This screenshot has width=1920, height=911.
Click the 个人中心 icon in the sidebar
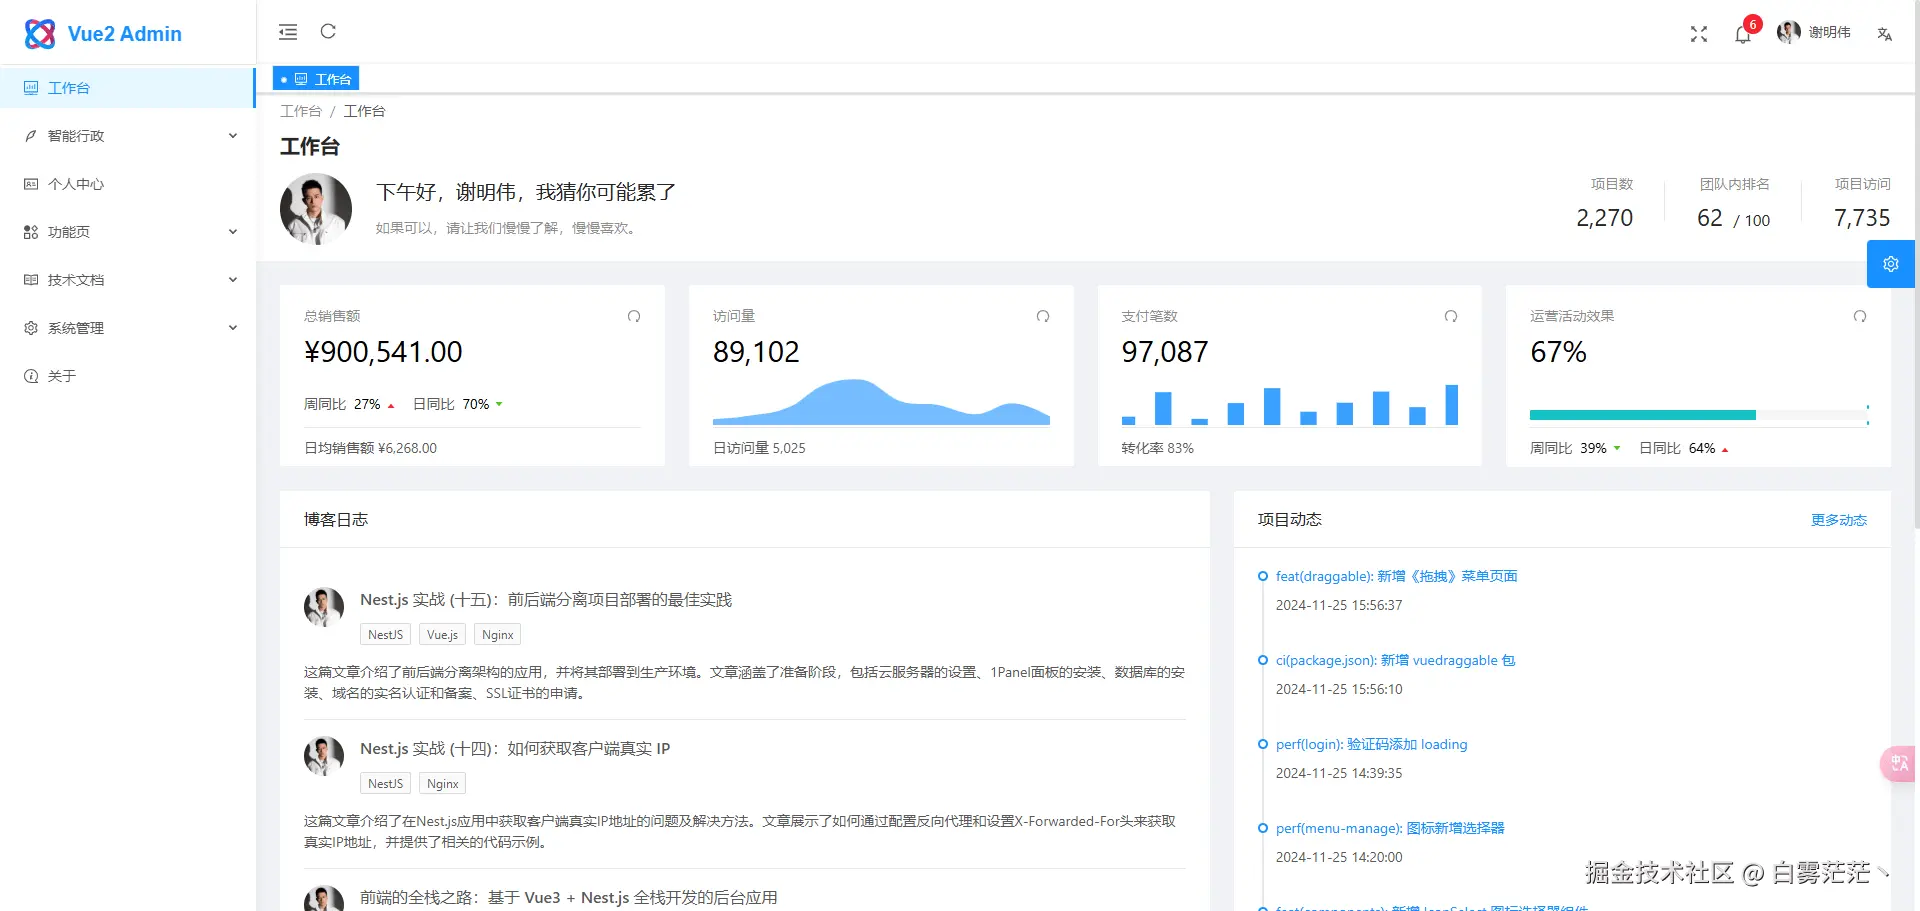click(x=31, y=184)
